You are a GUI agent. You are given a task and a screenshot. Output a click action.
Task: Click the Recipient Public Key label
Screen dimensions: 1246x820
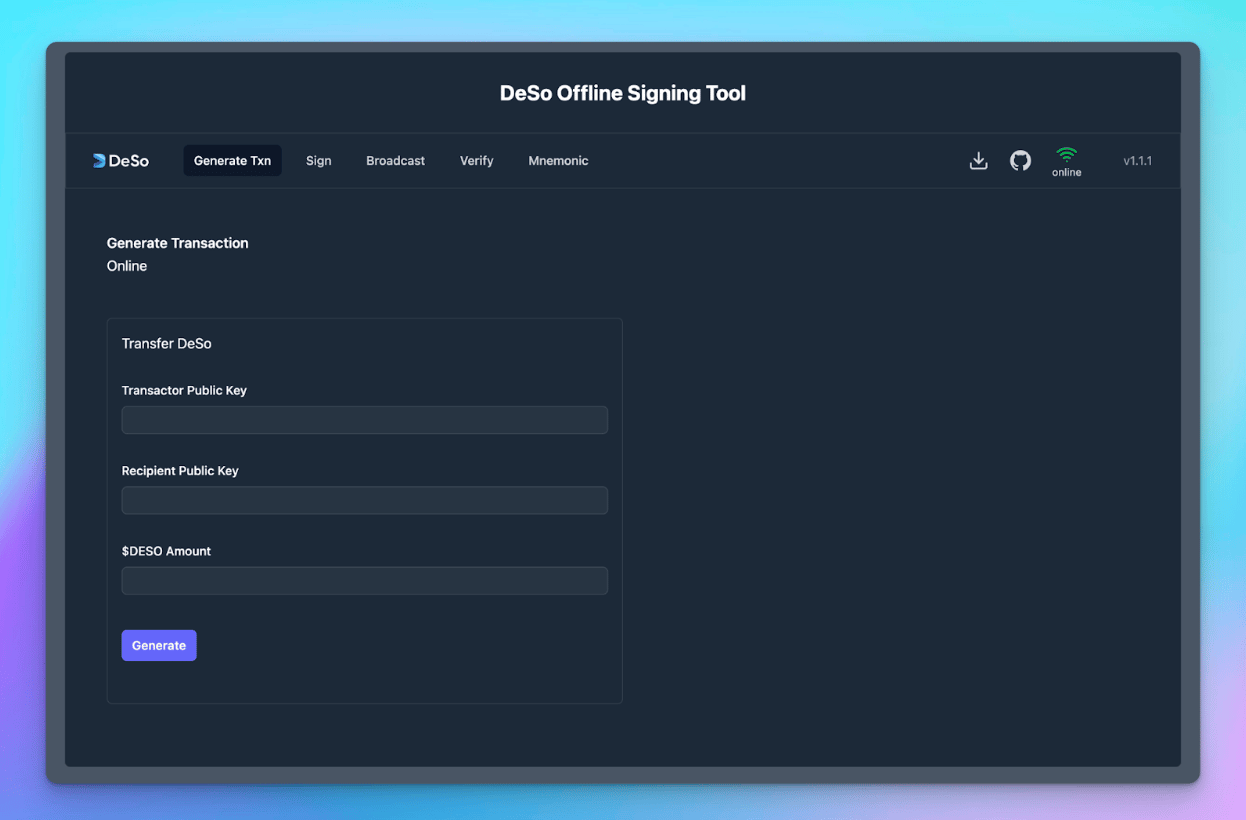180,470
